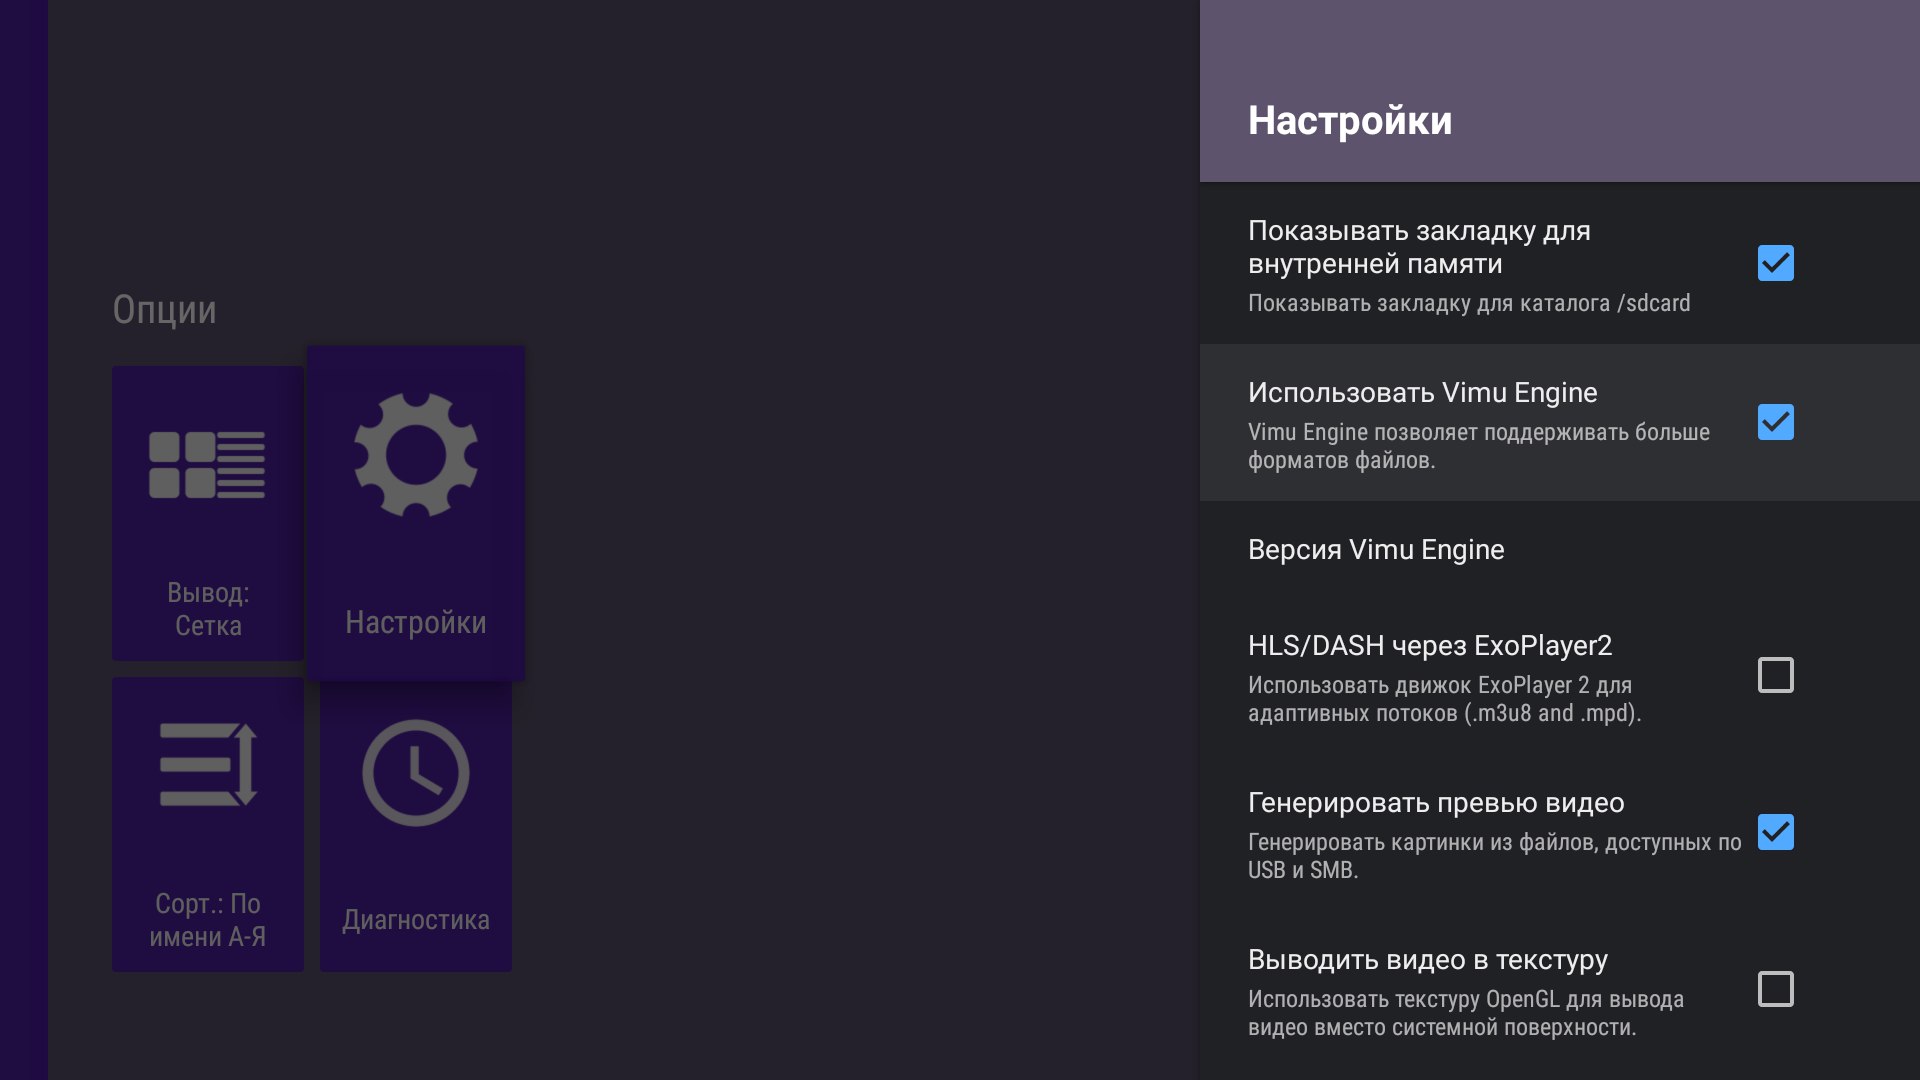
Task: Click the grid/list output view icon
Action: [207, 464]
